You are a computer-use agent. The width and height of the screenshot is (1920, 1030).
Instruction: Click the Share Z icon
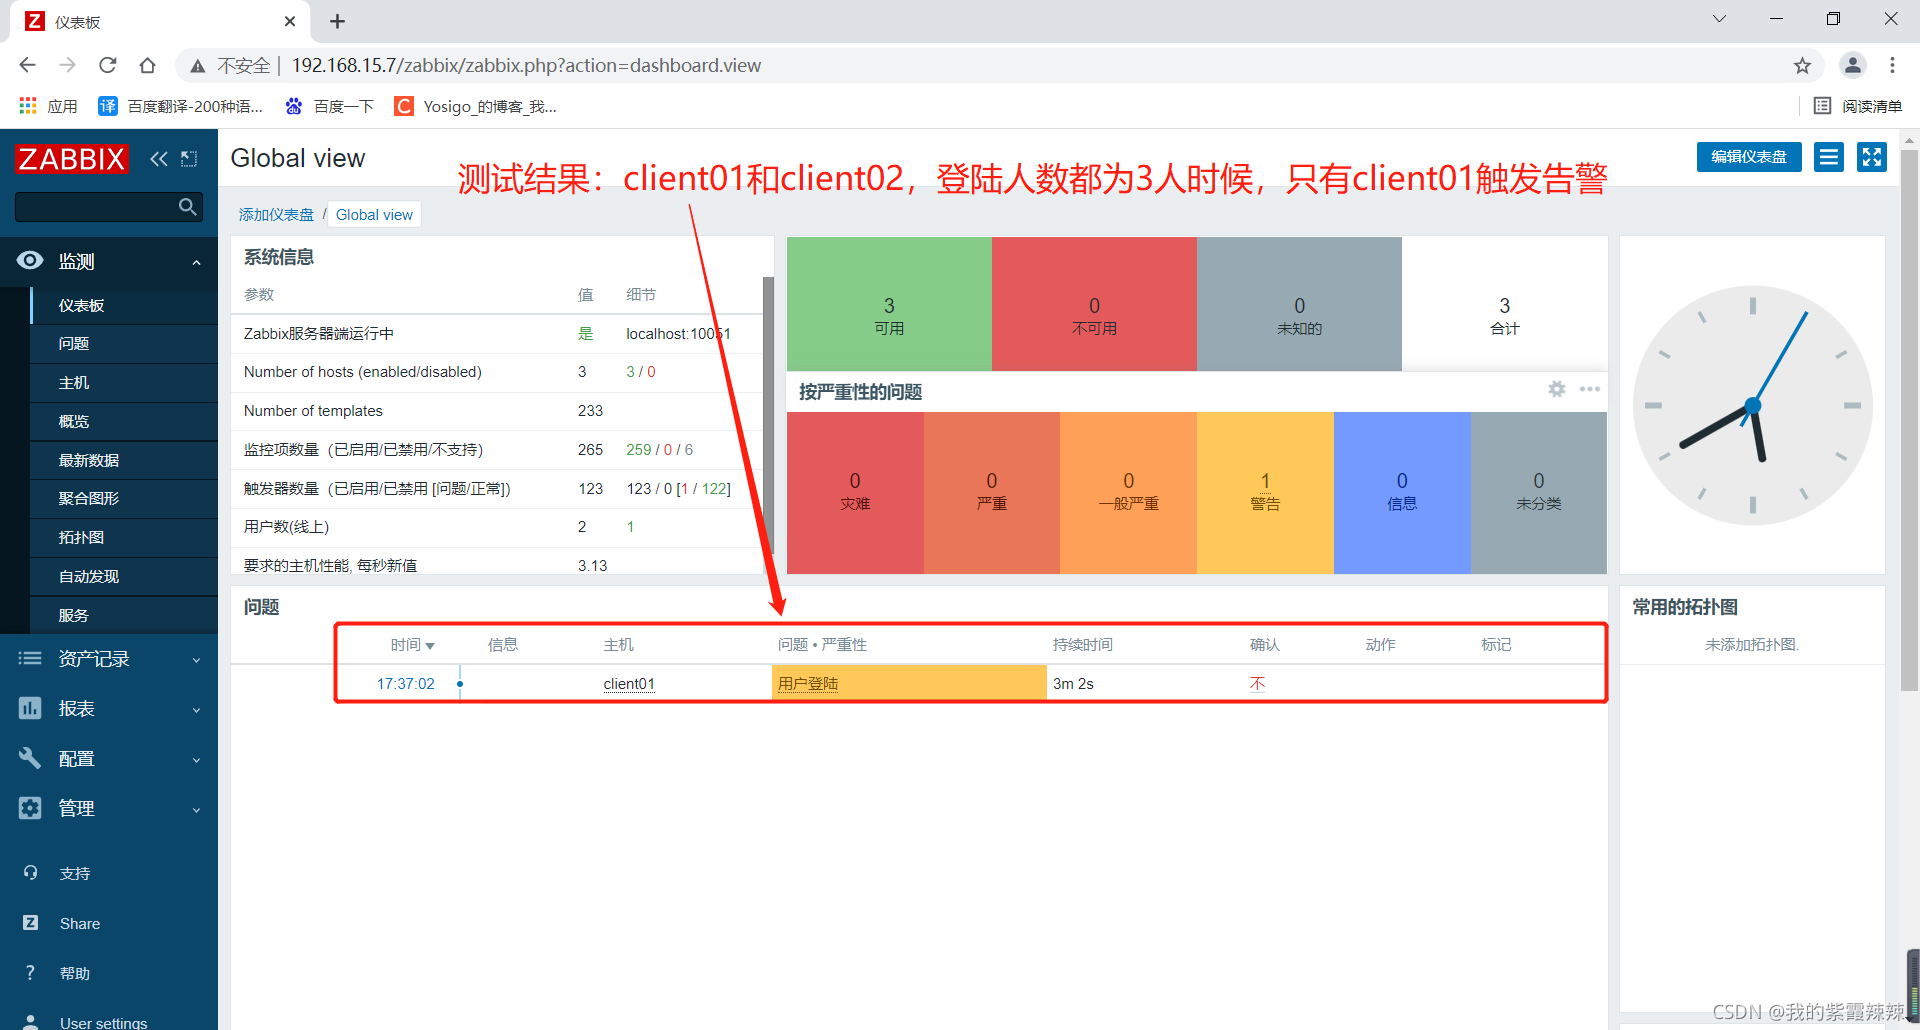(30, 923)
